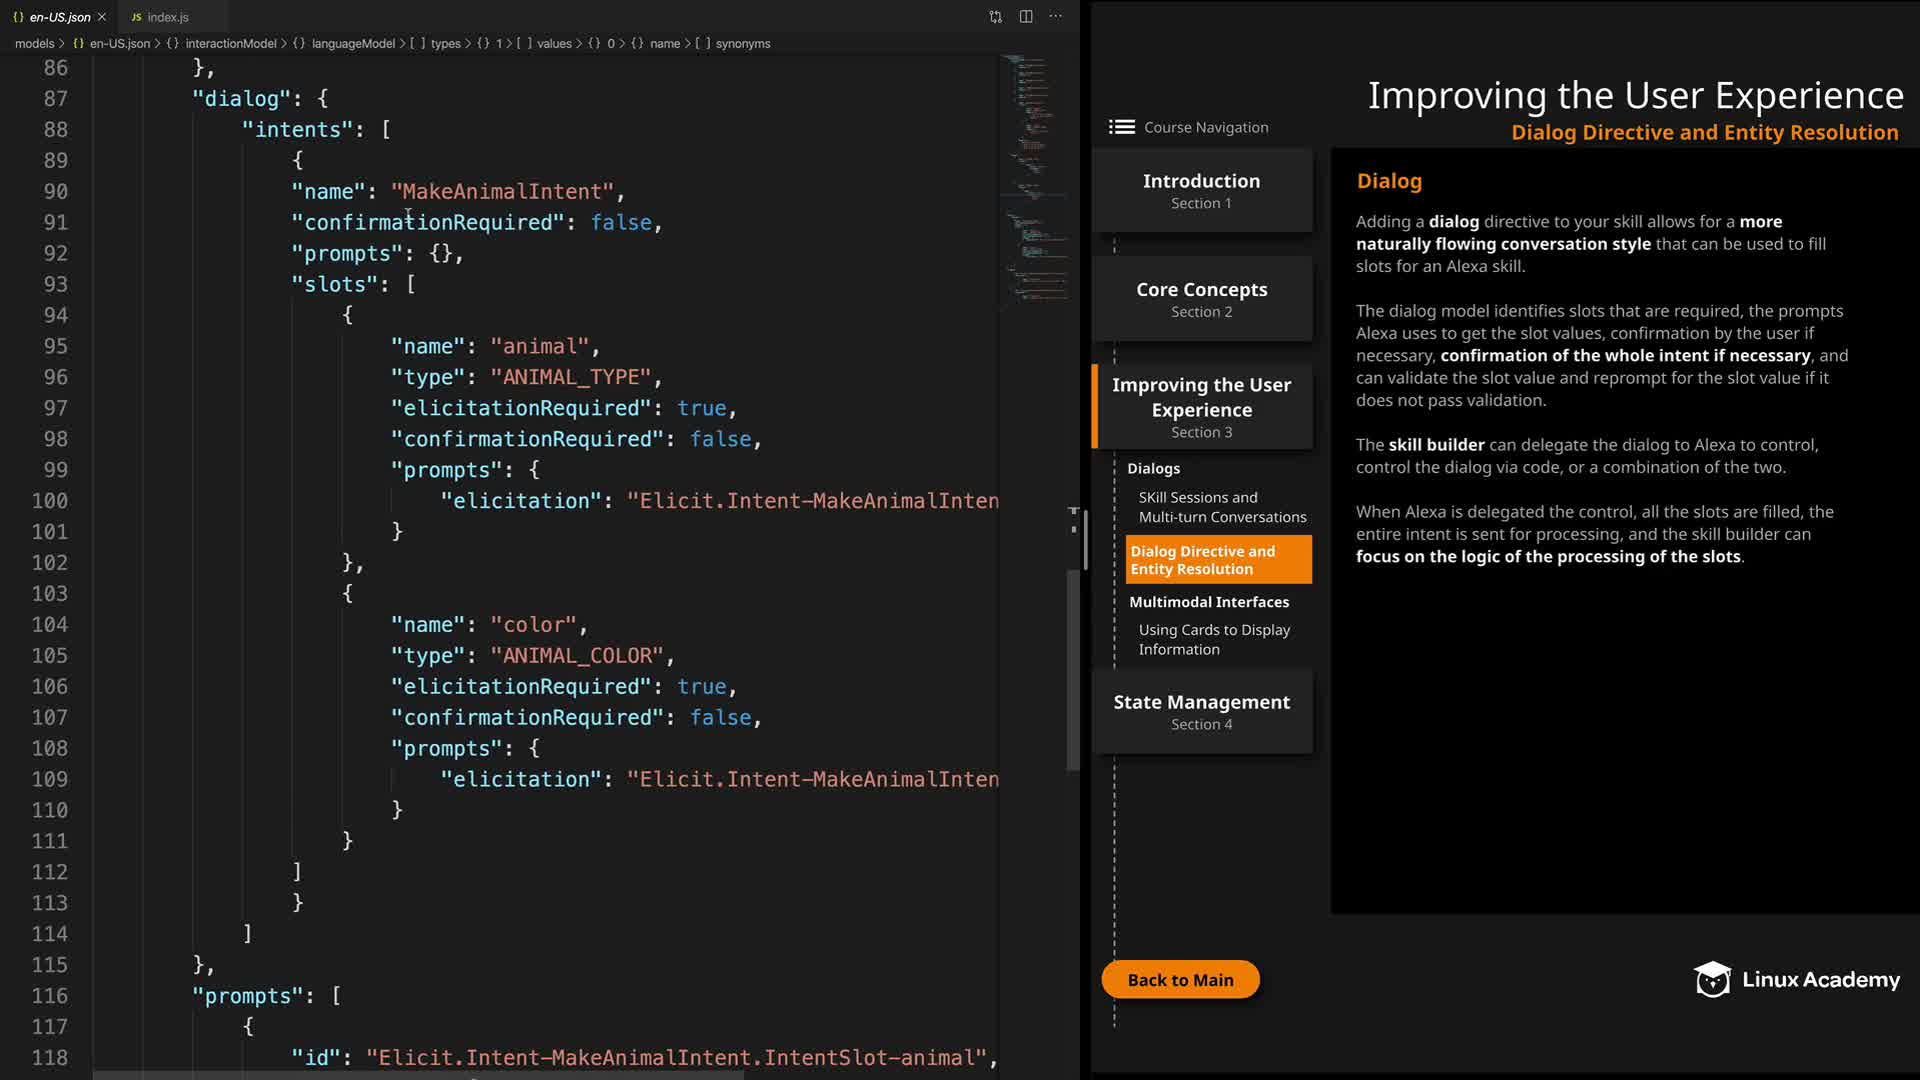
Task: Close the en-US.json tab
Action: tap(102, 17)
